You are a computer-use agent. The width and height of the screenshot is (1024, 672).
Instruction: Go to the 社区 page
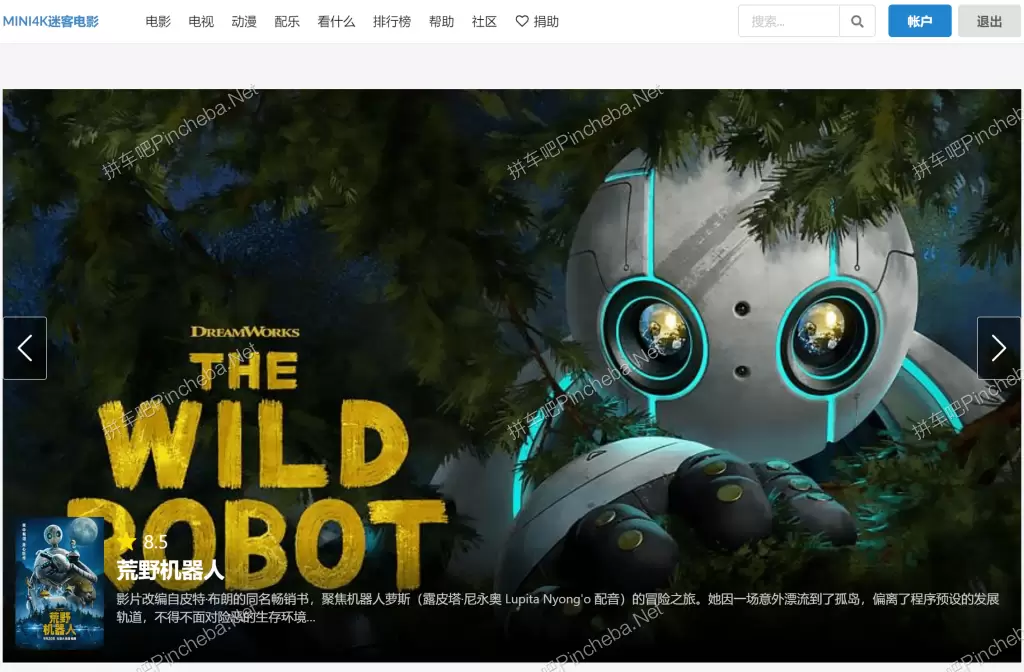pos(485,22)
